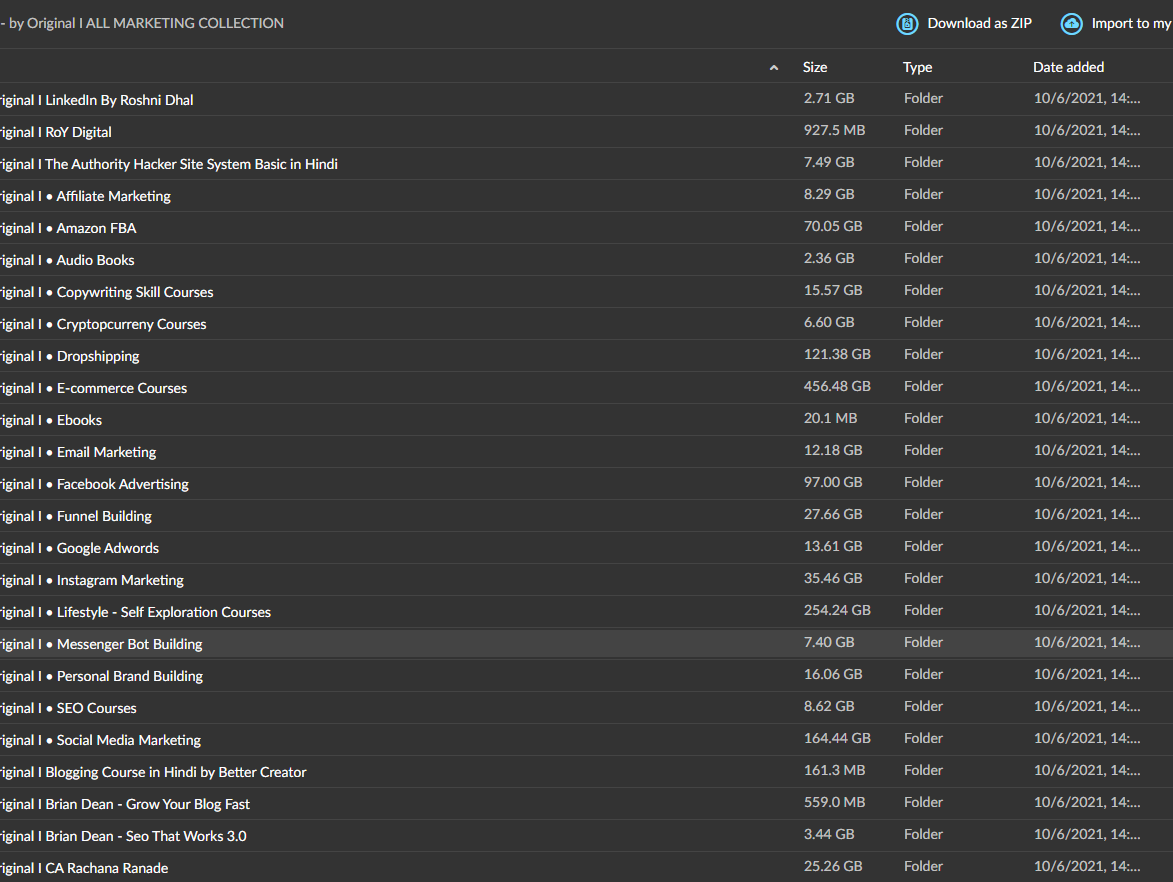Select the Messenger Bot Building folder
This screenshot has height=882, width=1173.
129,644
